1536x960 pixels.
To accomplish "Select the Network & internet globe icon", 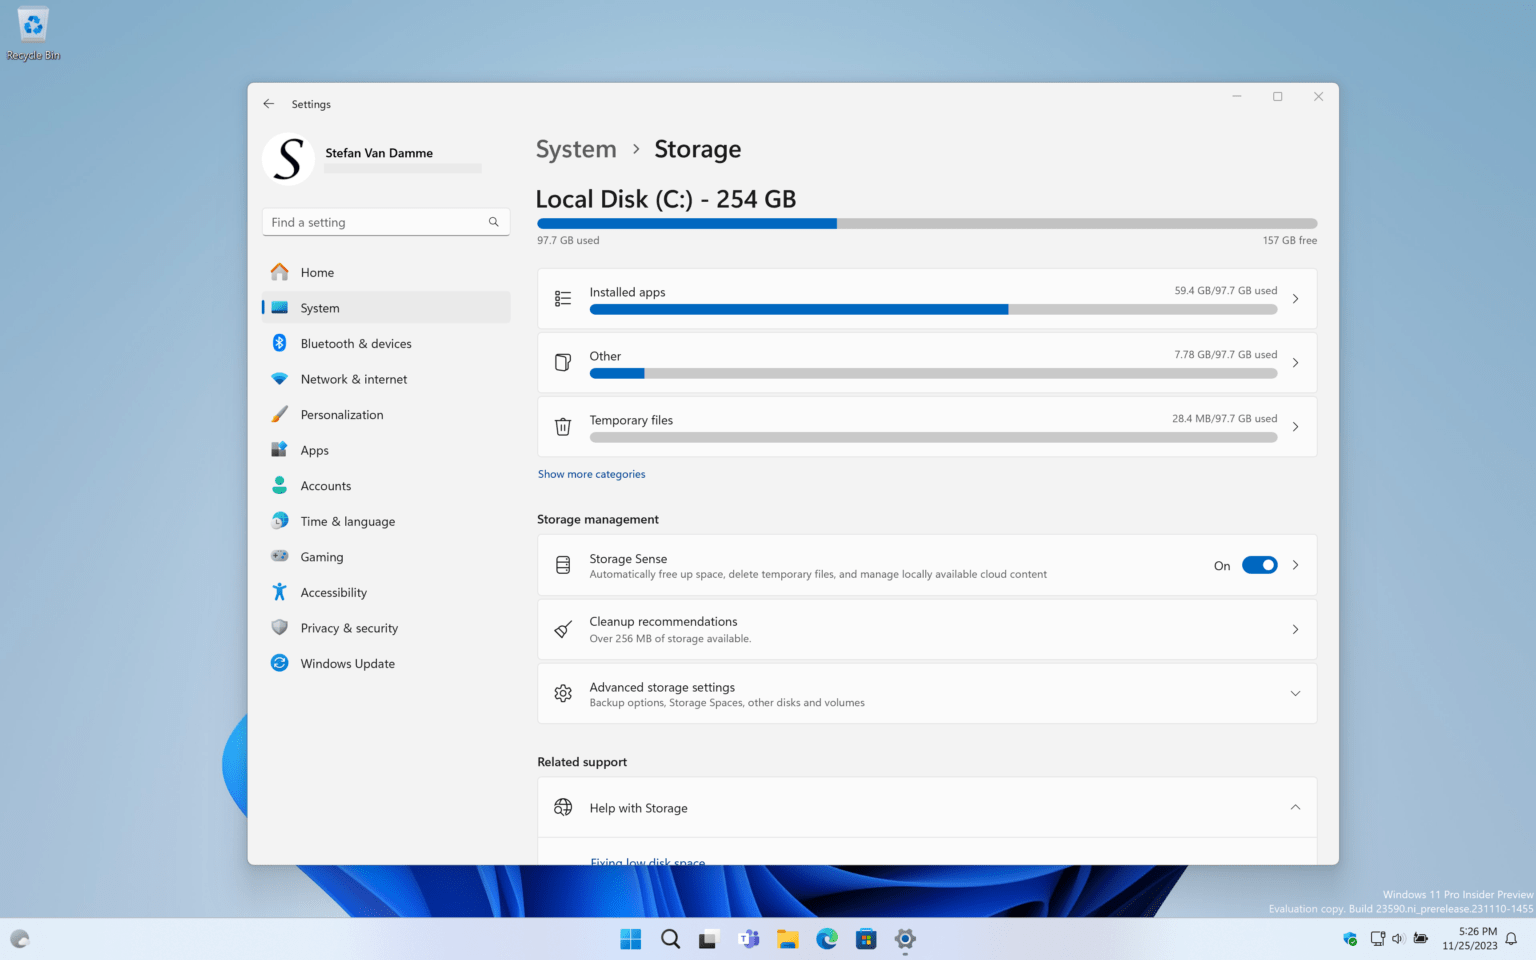I will click(278, 378).
